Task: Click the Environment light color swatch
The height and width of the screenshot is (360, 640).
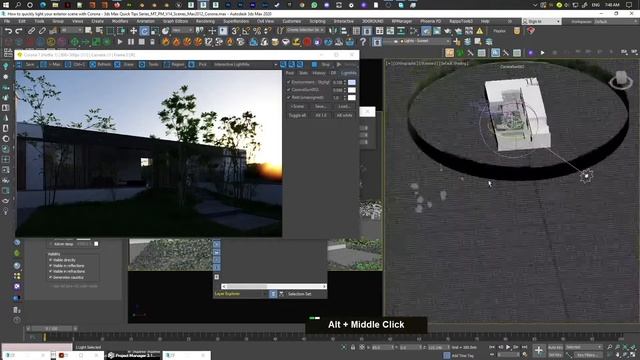Action: [351, 82]
